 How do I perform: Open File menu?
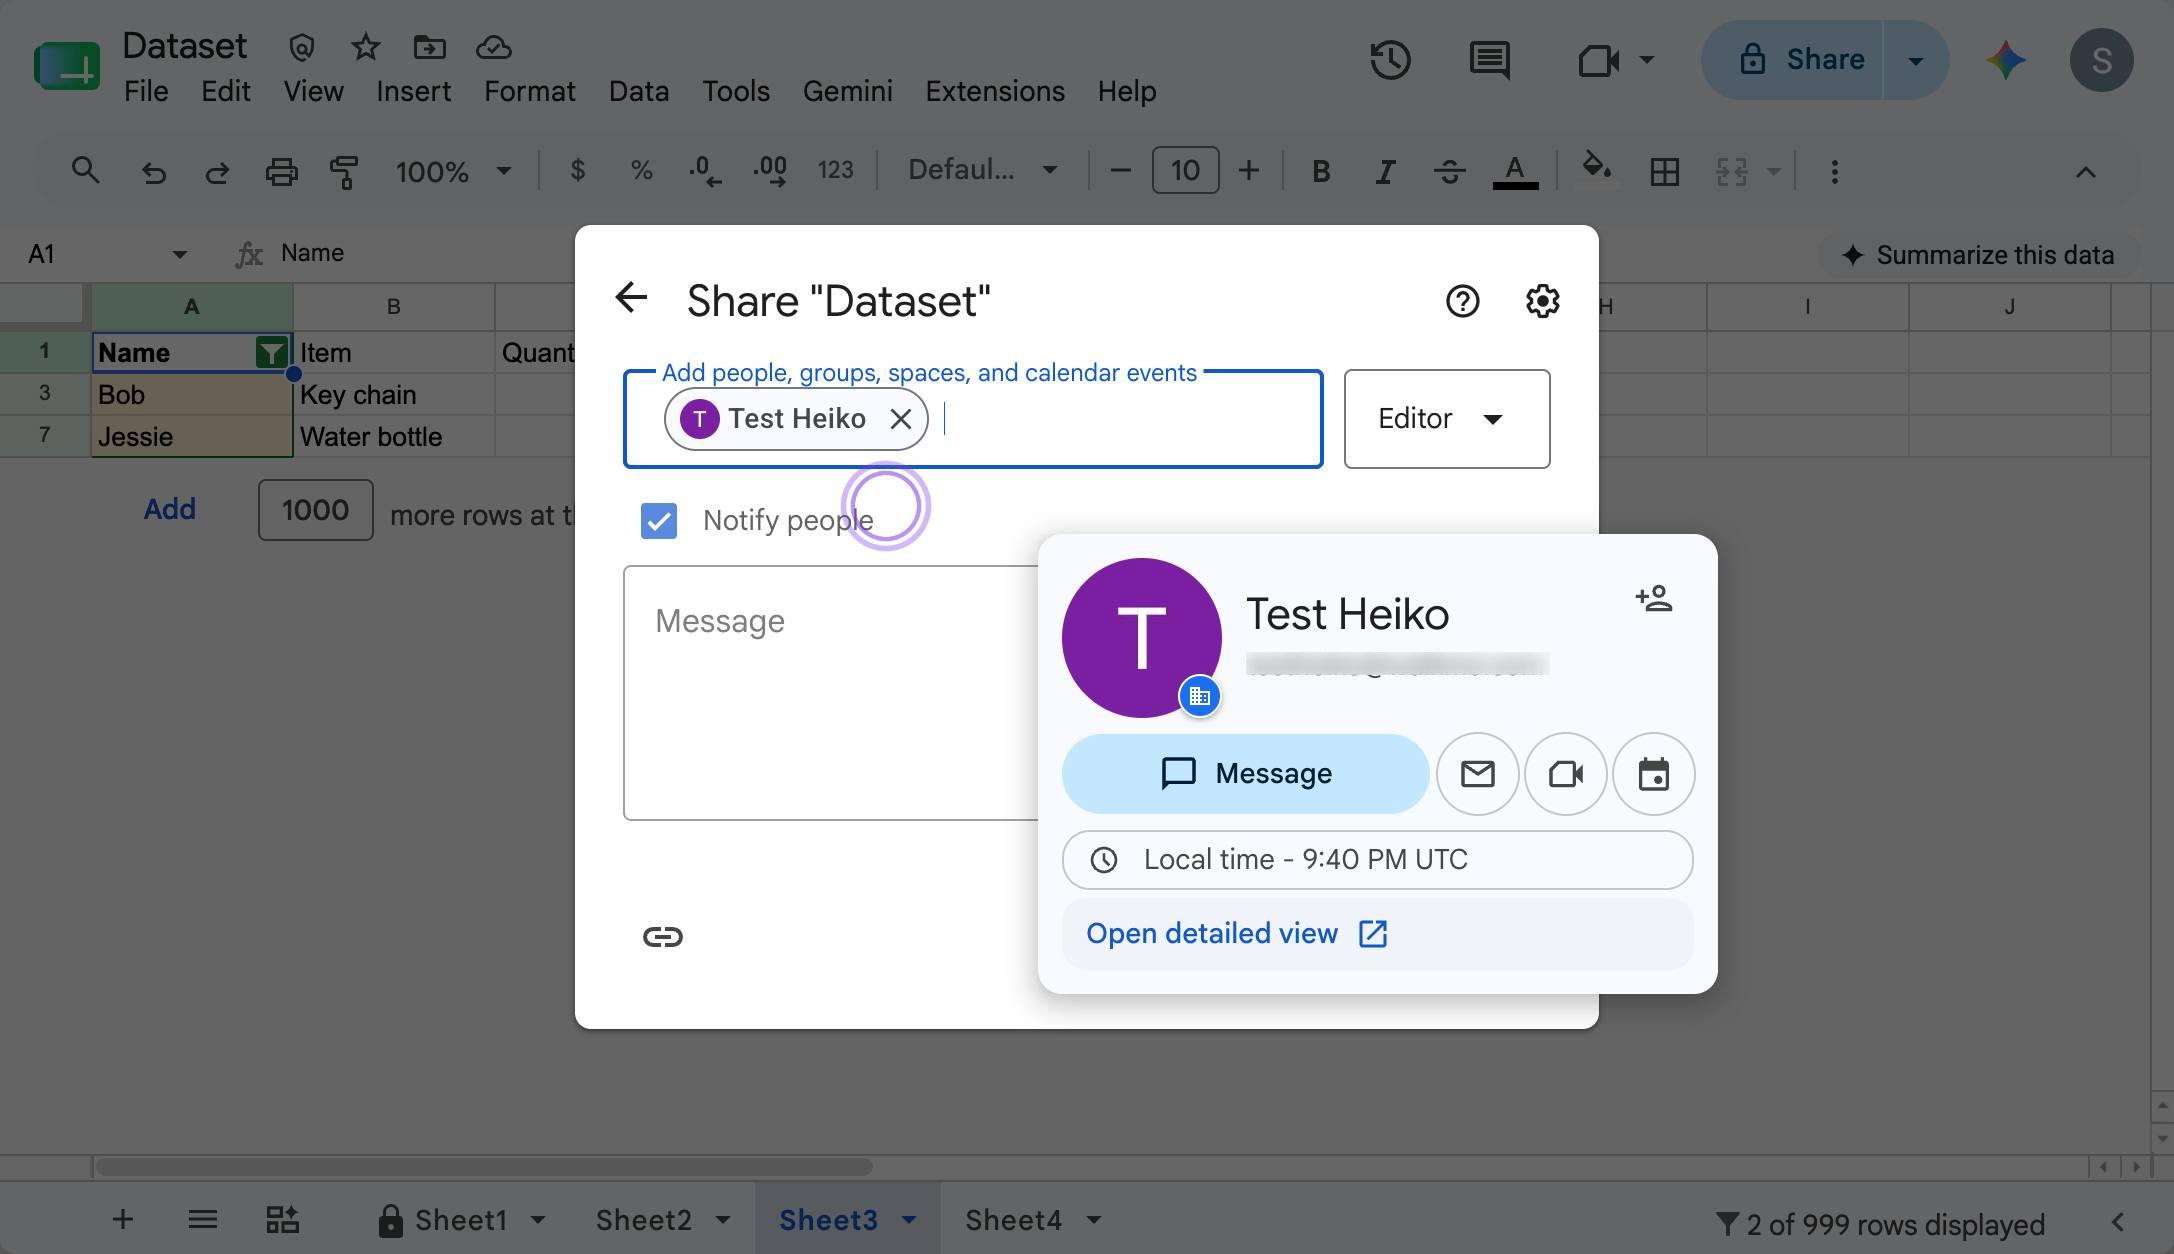click(x=146, y=91)
